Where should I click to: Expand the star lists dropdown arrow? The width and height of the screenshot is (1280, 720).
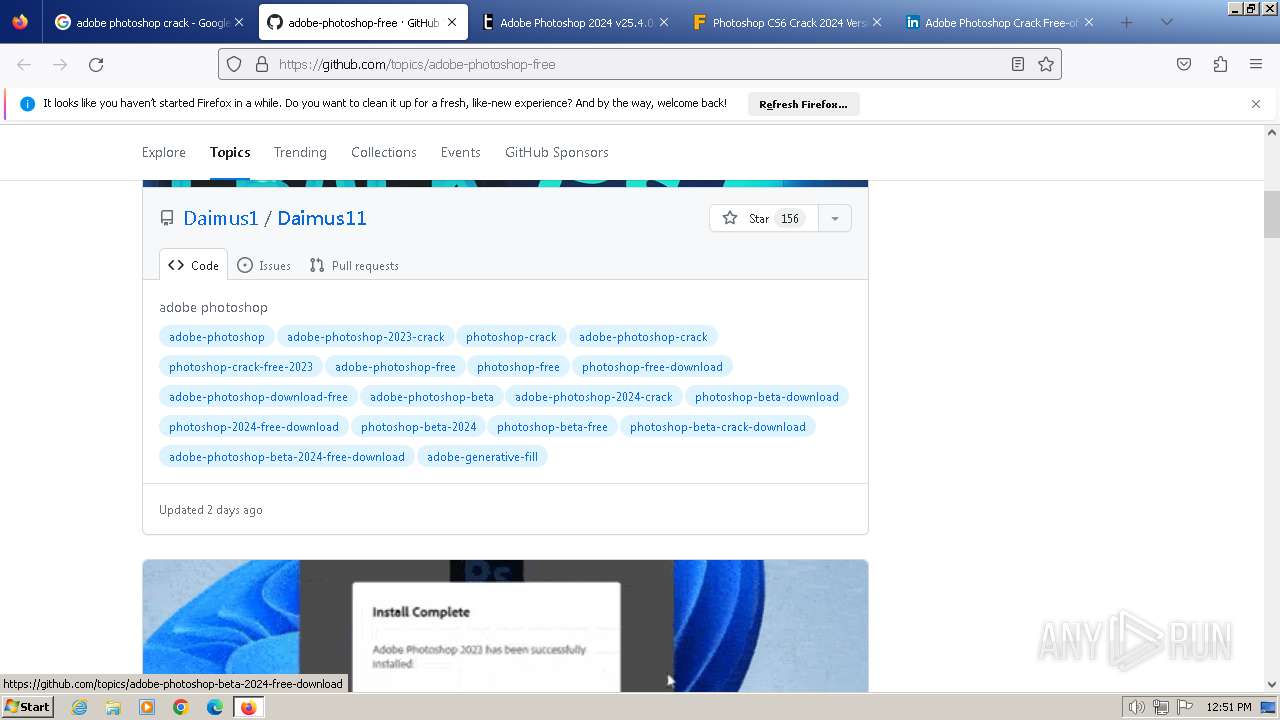tap(835, 218)
